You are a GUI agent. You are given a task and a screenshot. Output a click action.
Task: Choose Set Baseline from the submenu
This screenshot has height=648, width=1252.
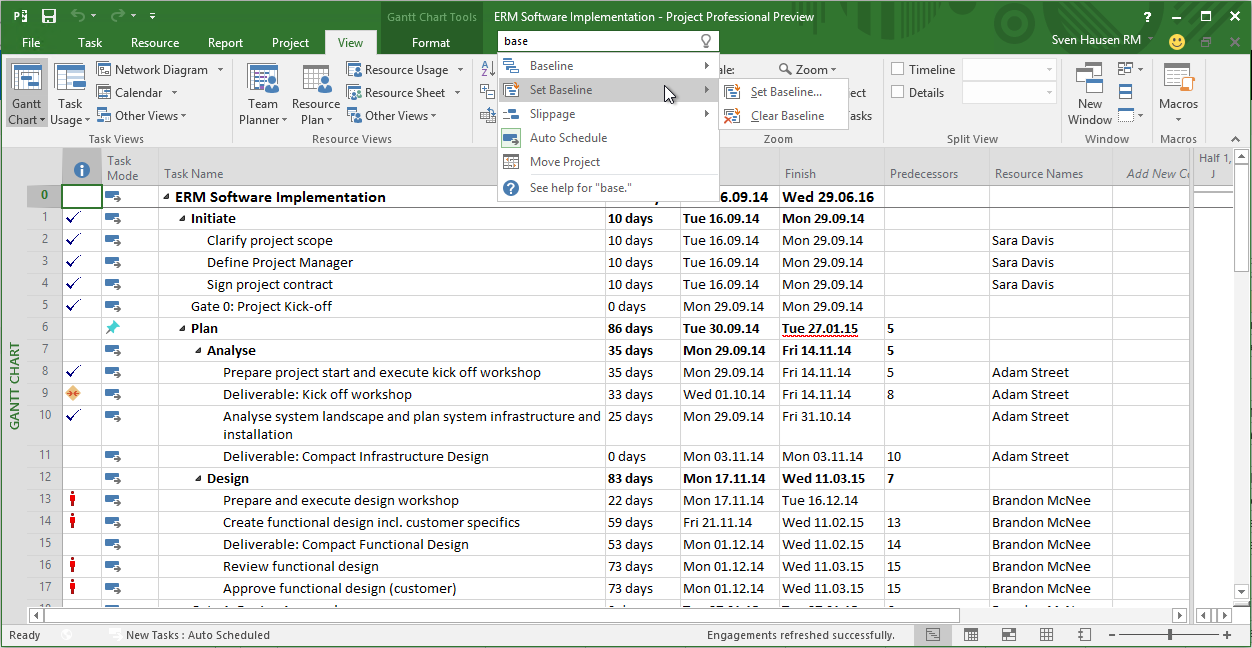pyautogui.click(x=784, y=90)
